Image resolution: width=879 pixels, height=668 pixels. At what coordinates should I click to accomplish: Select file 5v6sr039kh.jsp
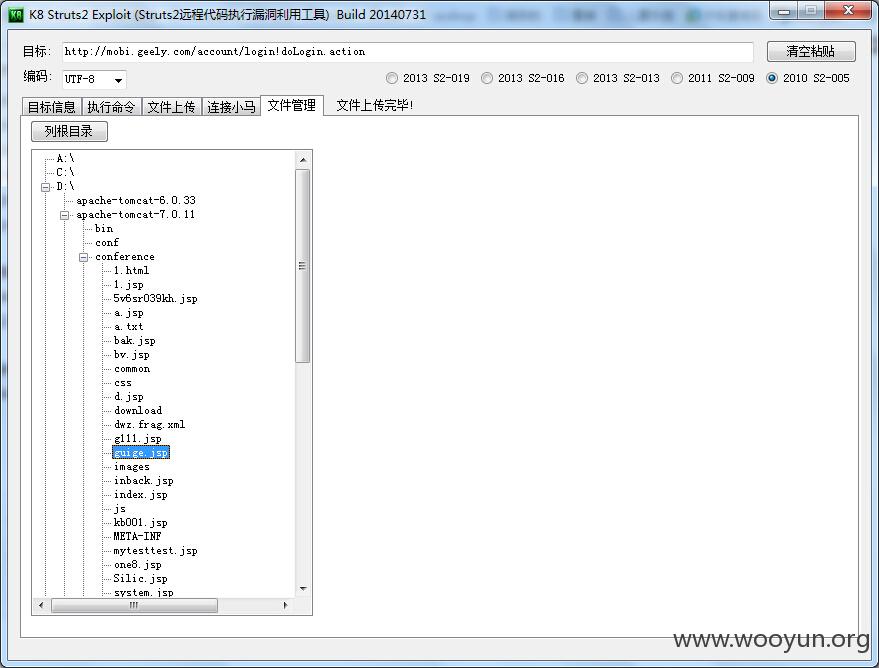click(155, 299)
